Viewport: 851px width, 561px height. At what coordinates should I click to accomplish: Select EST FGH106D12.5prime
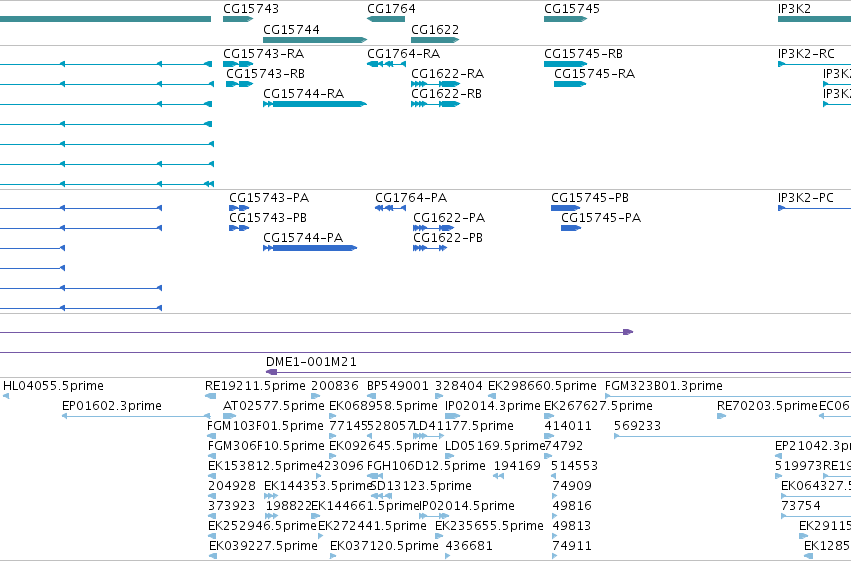(426, 466)
